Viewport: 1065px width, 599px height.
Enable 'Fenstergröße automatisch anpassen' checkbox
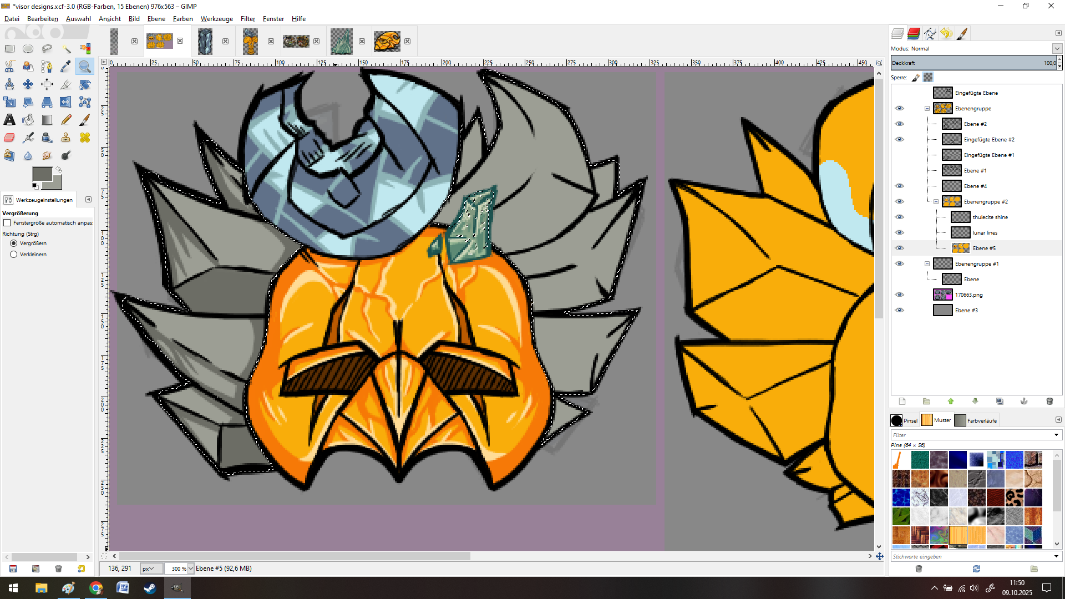(7, 223)
